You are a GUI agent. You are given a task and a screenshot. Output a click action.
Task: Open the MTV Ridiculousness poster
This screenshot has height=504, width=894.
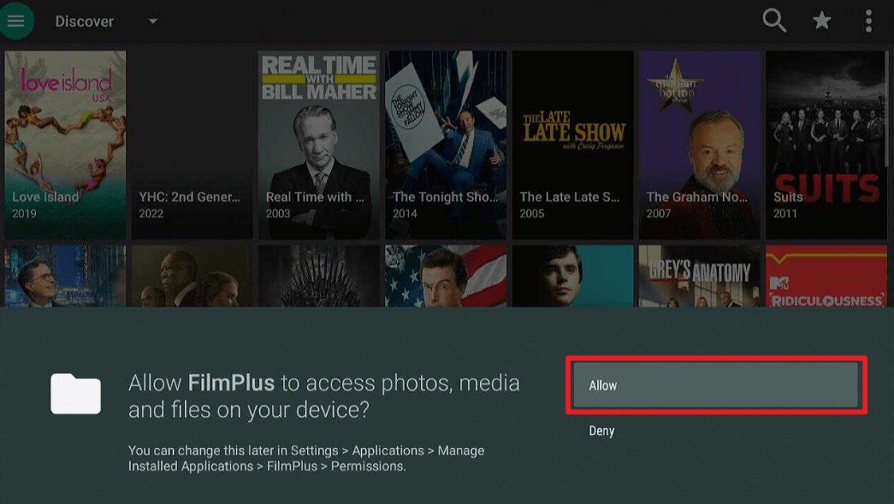pos(826,276)
